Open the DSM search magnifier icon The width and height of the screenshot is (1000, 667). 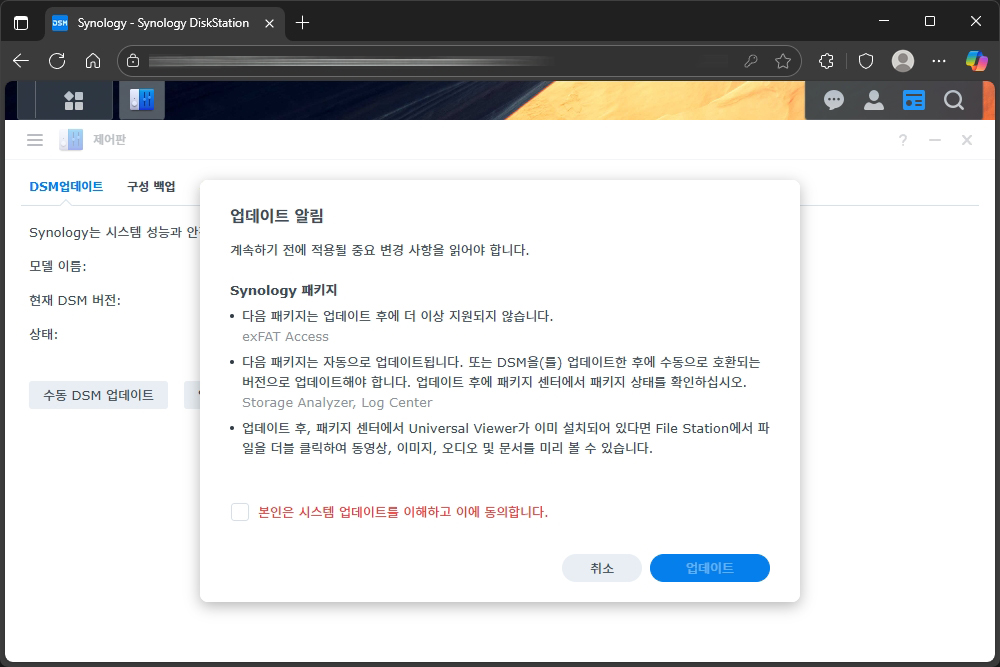(953, 100)
